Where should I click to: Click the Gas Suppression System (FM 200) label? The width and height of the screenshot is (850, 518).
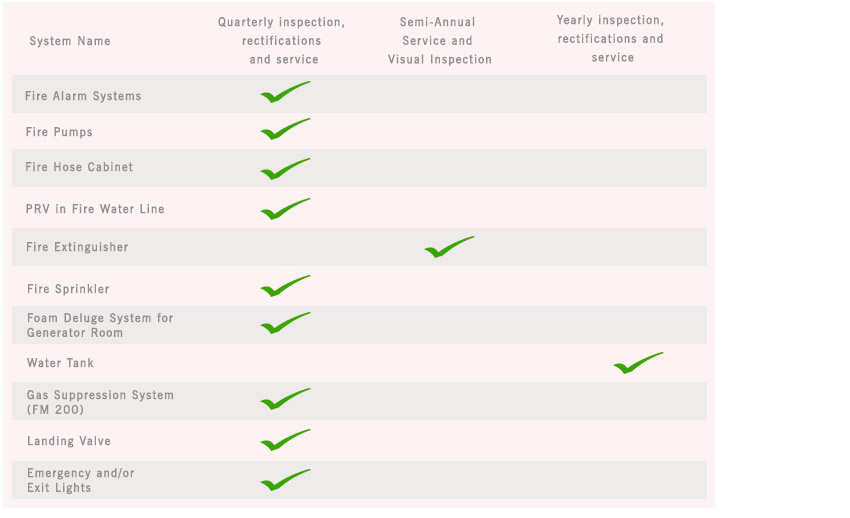point(100,402)
